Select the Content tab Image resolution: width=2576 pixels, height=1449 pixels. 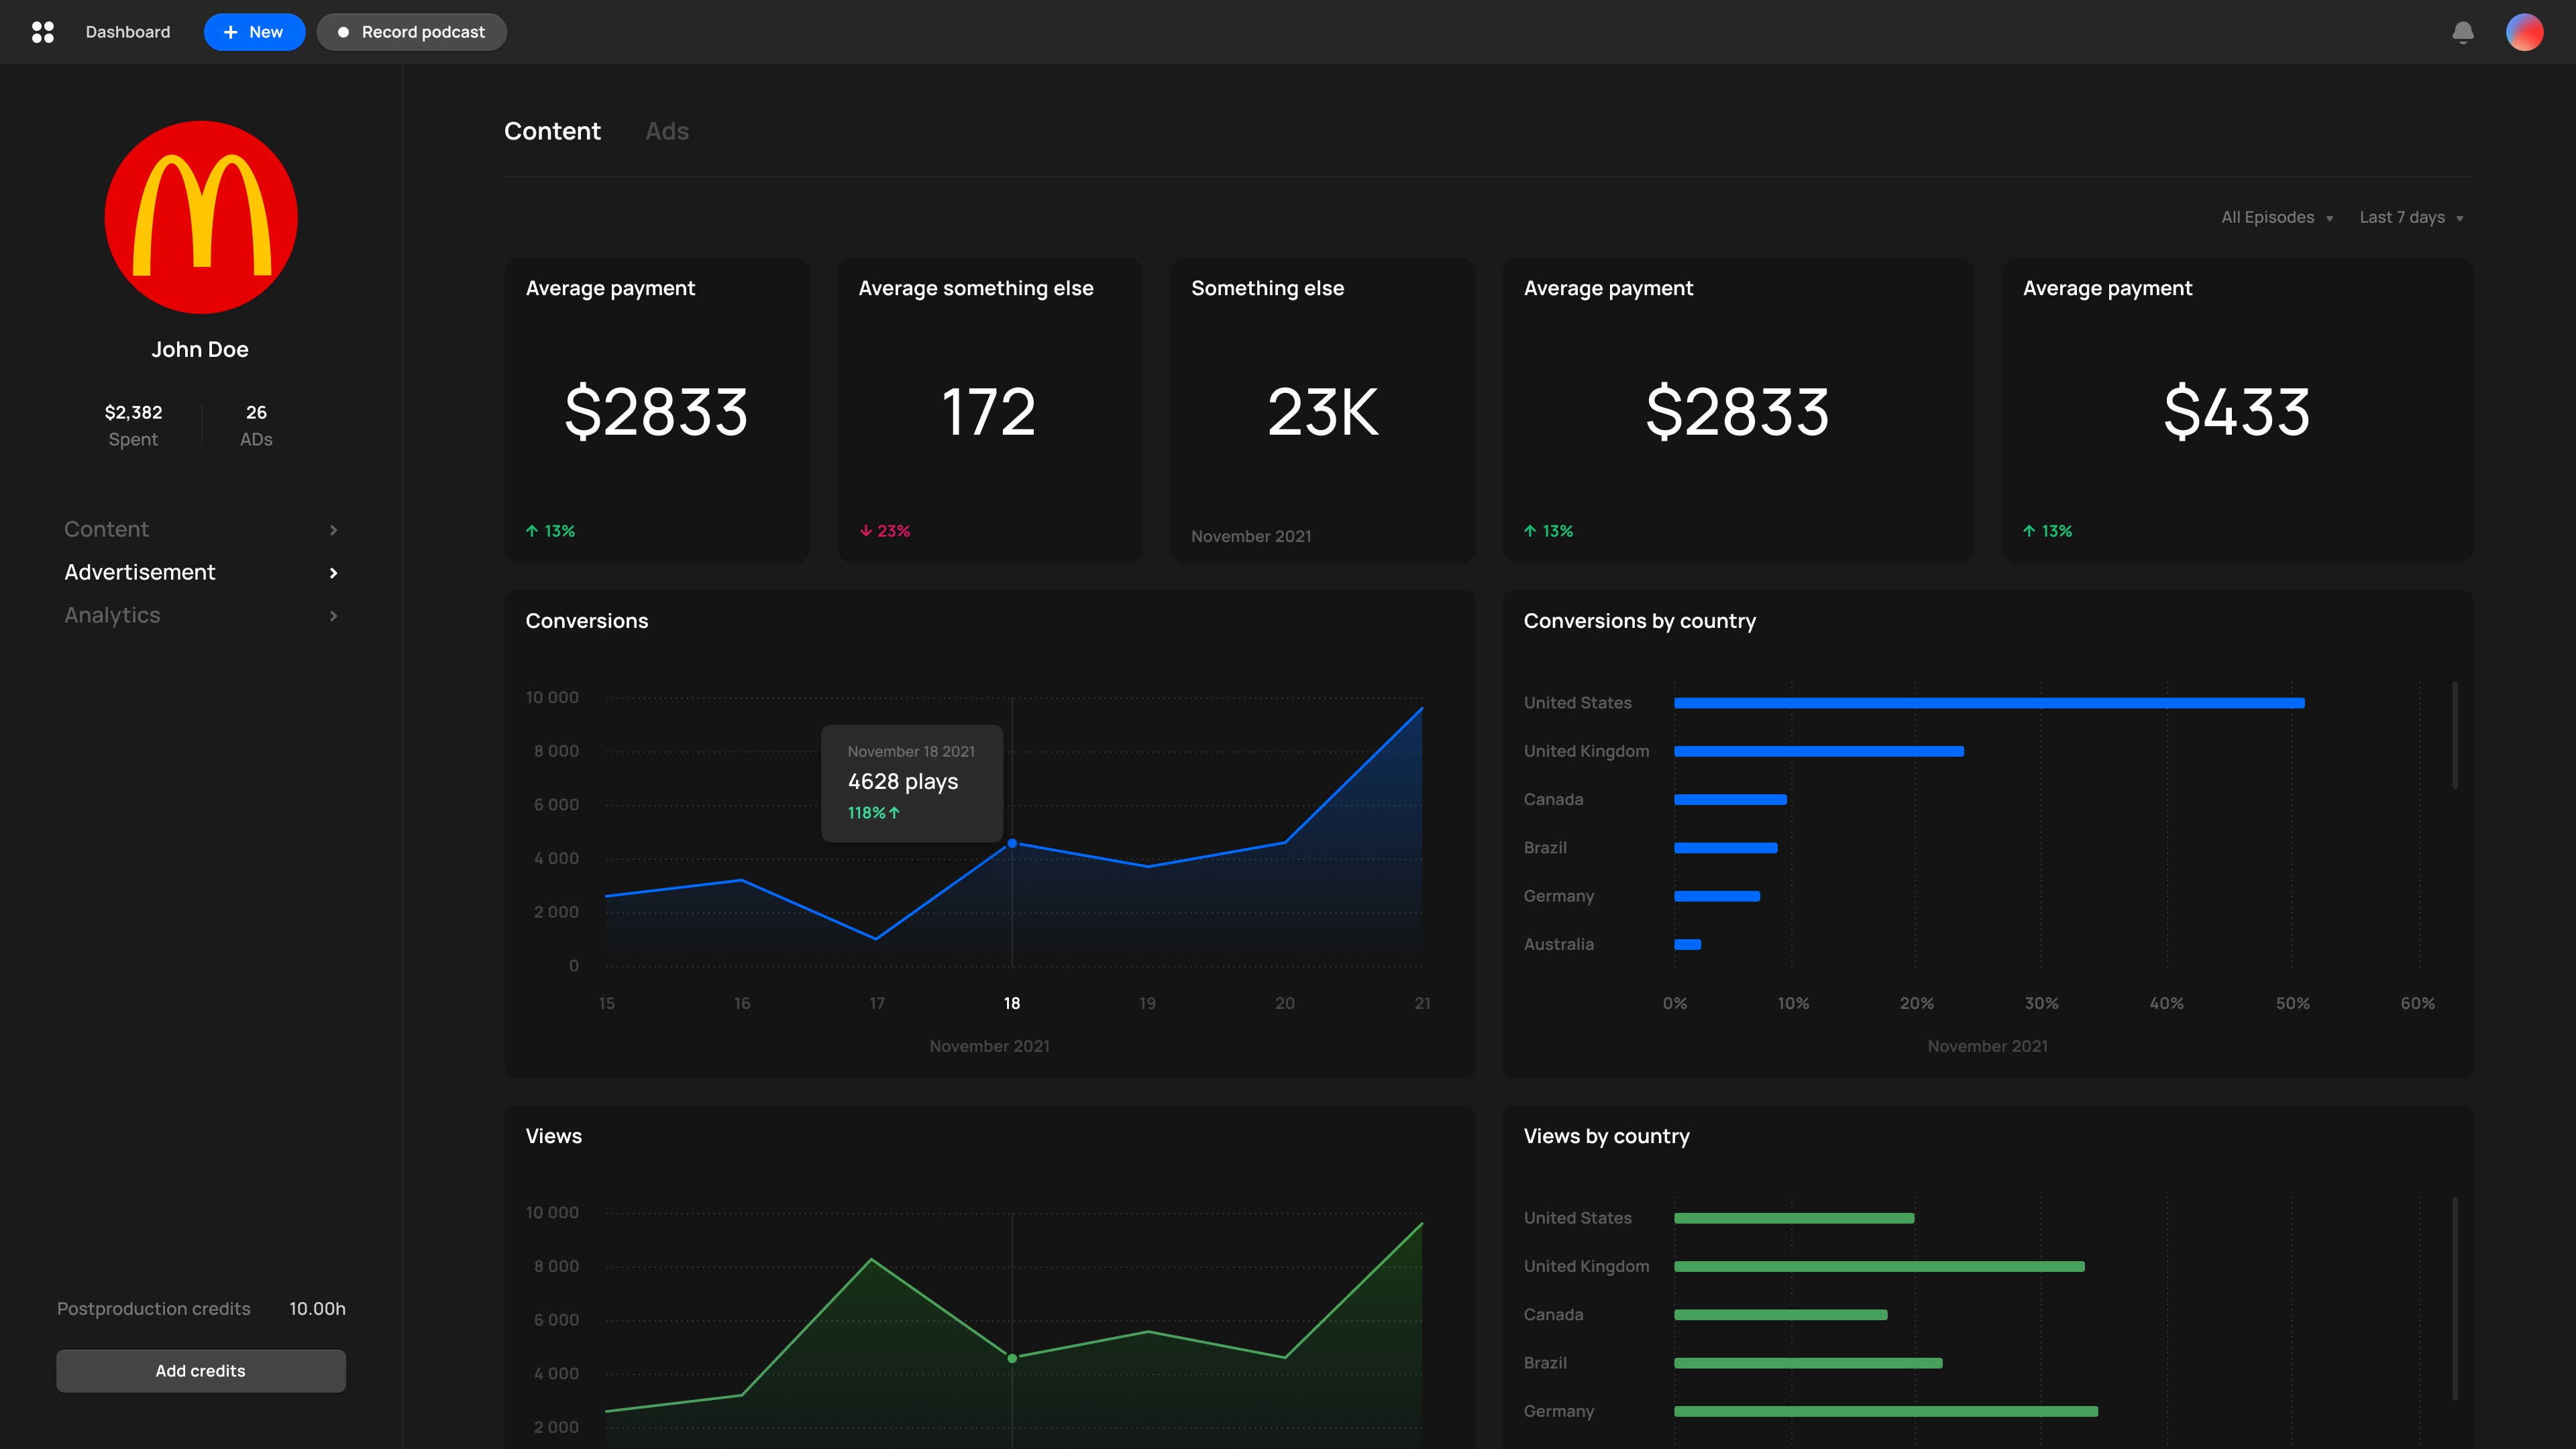pos(552,131)
